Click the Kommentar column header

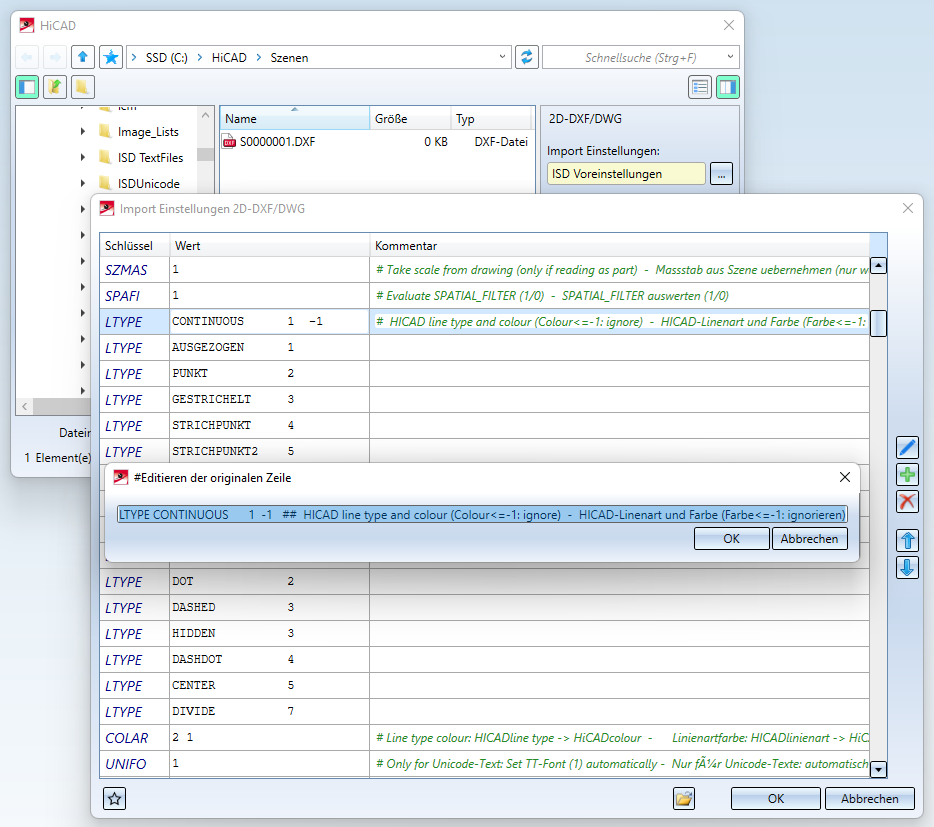(619, 245)
